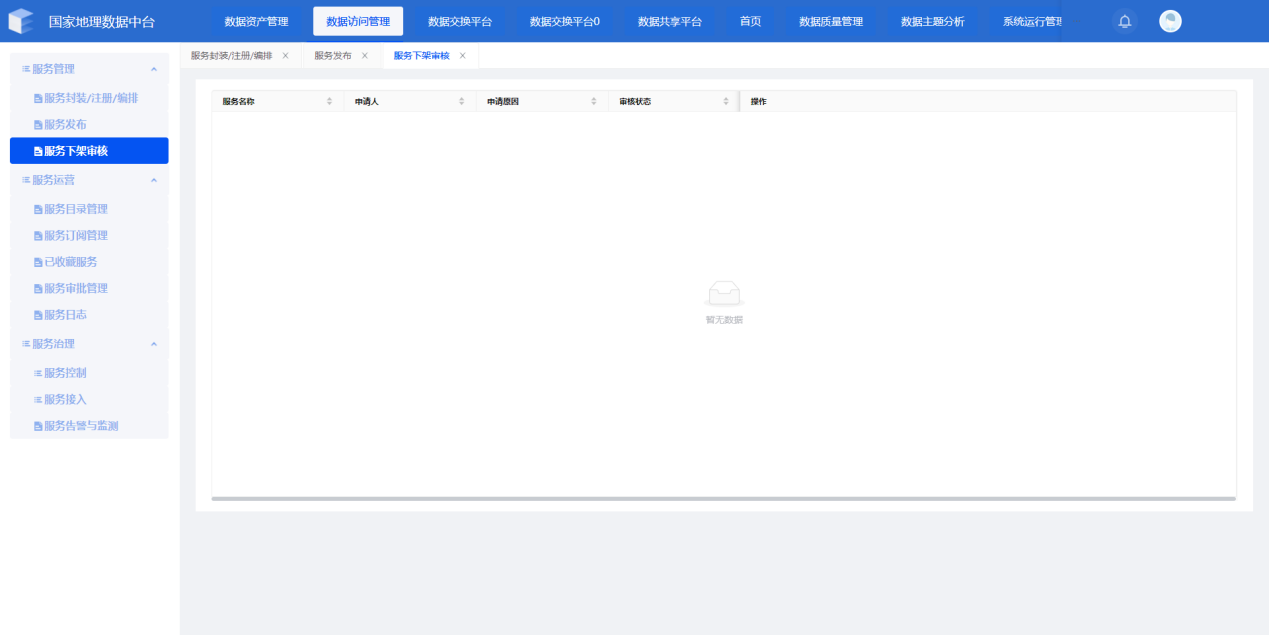Sort by 服务名称 column arrows
Screen dimensions: 1269x635
pyautogui.click(x=329, y=101)
